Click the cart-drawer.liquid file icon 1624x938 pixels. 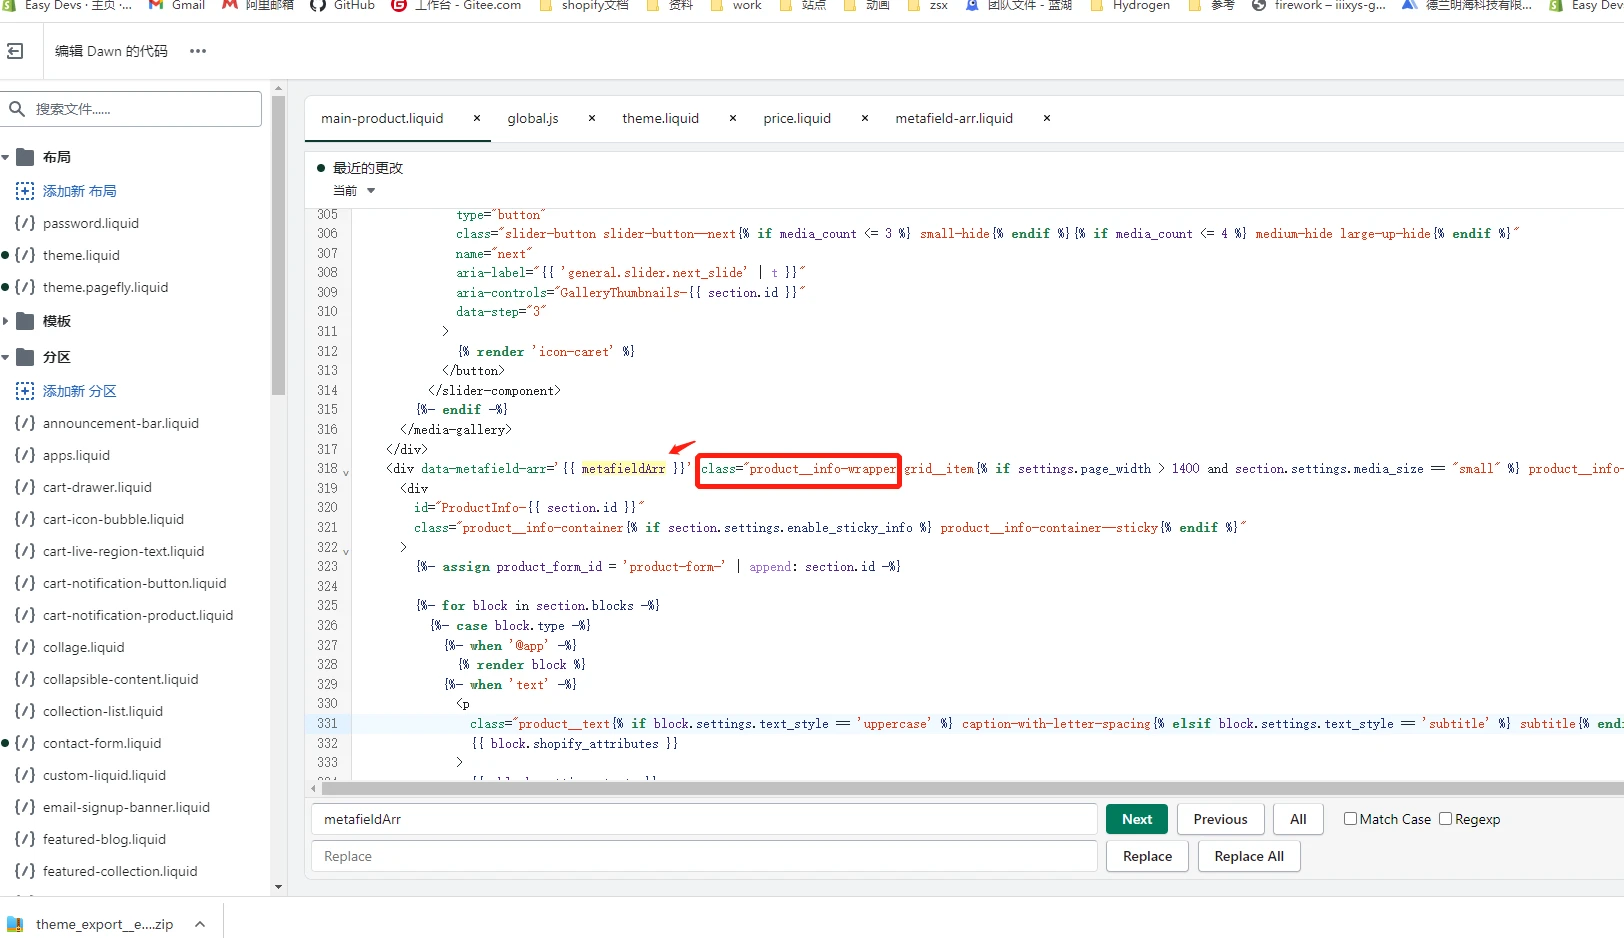(x=25, y=487)
